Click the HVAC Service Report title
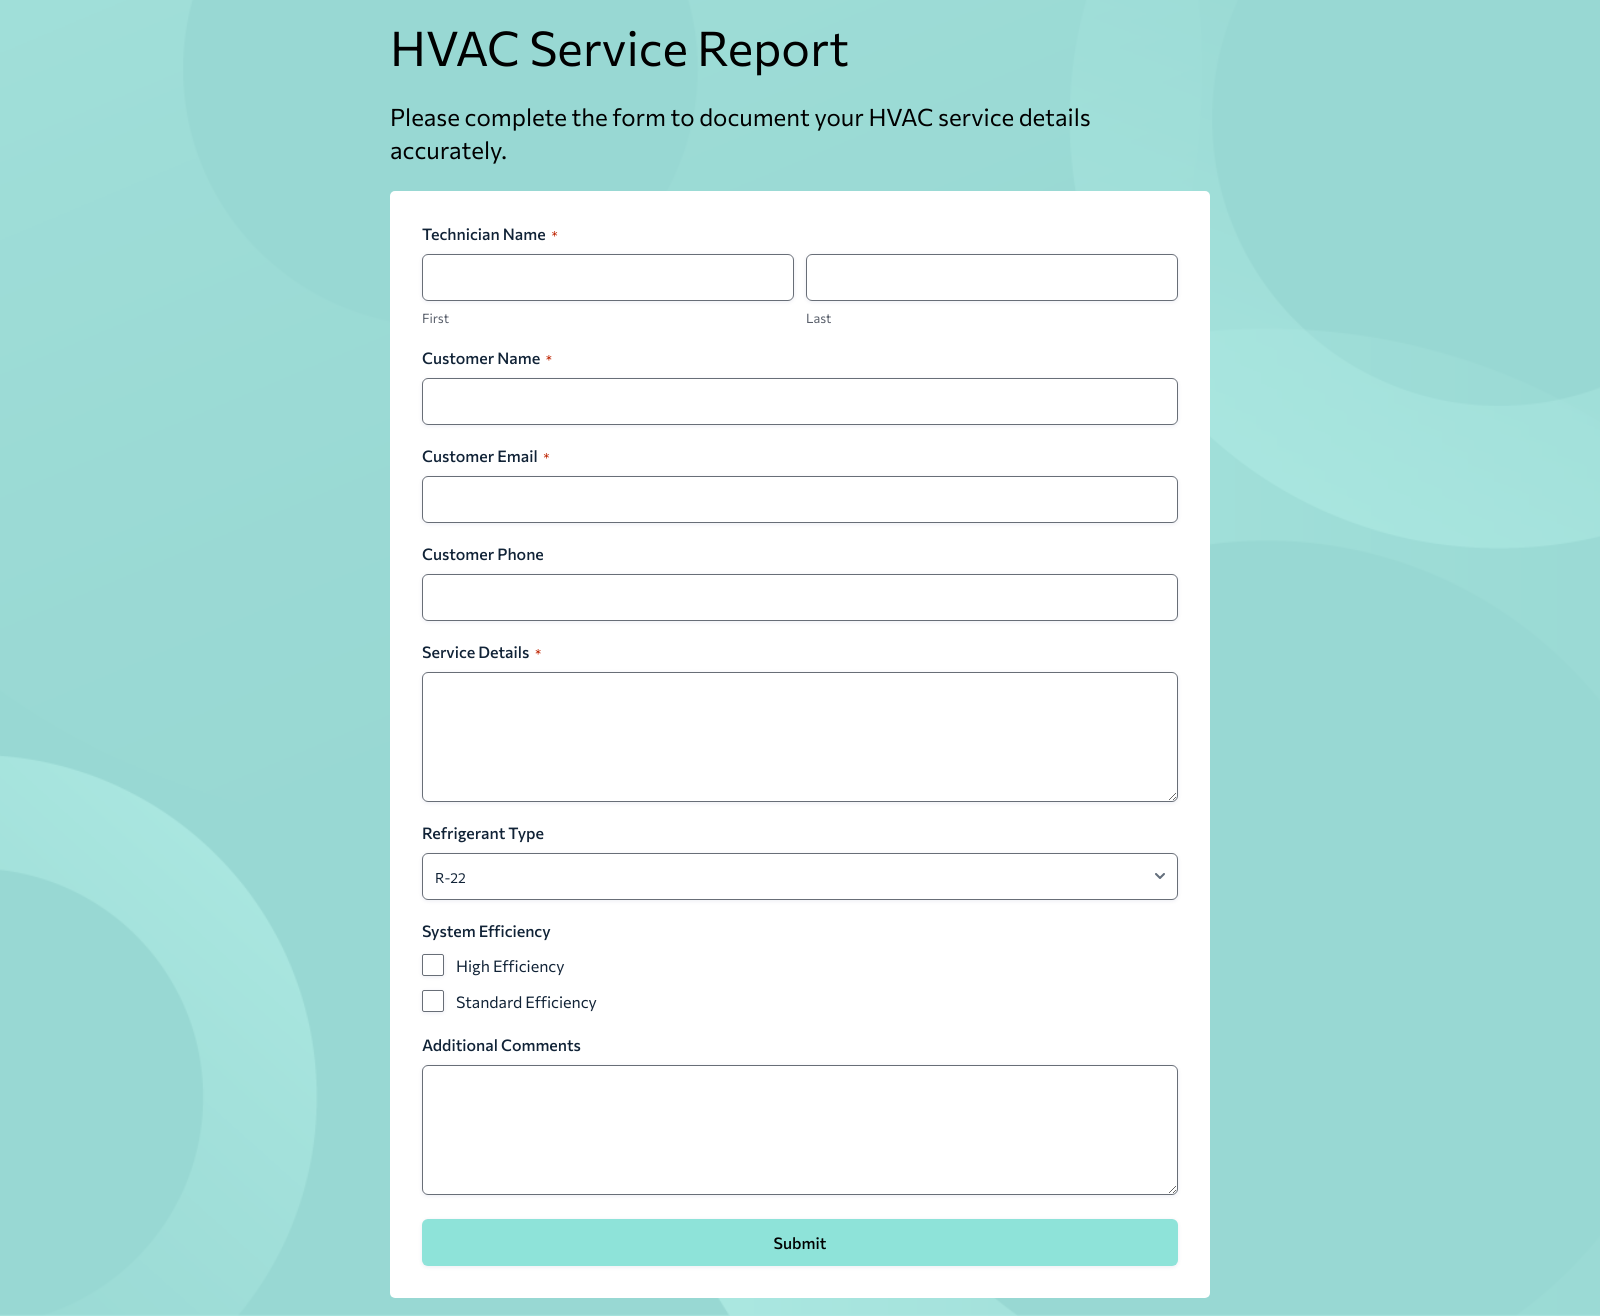The image size is (1600, 1316). [619, 49]
